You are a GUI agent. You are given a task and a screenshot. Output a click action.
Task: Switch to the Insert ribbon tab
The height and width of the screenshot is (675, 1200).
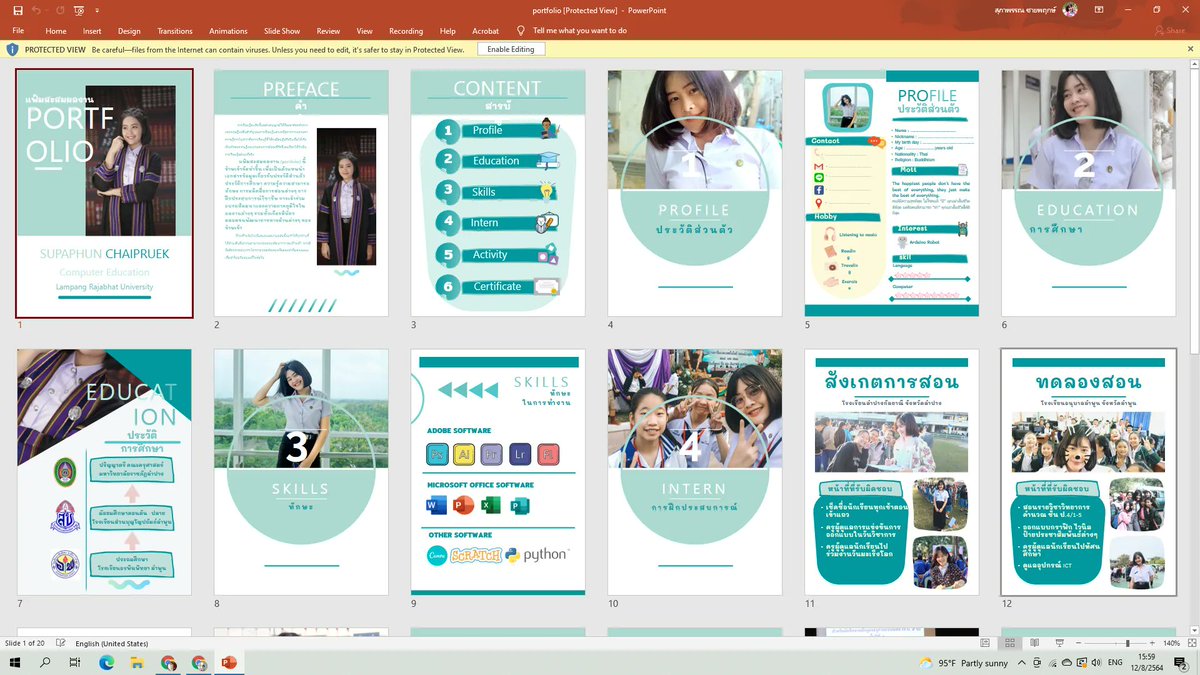click(x=92, y=31)
